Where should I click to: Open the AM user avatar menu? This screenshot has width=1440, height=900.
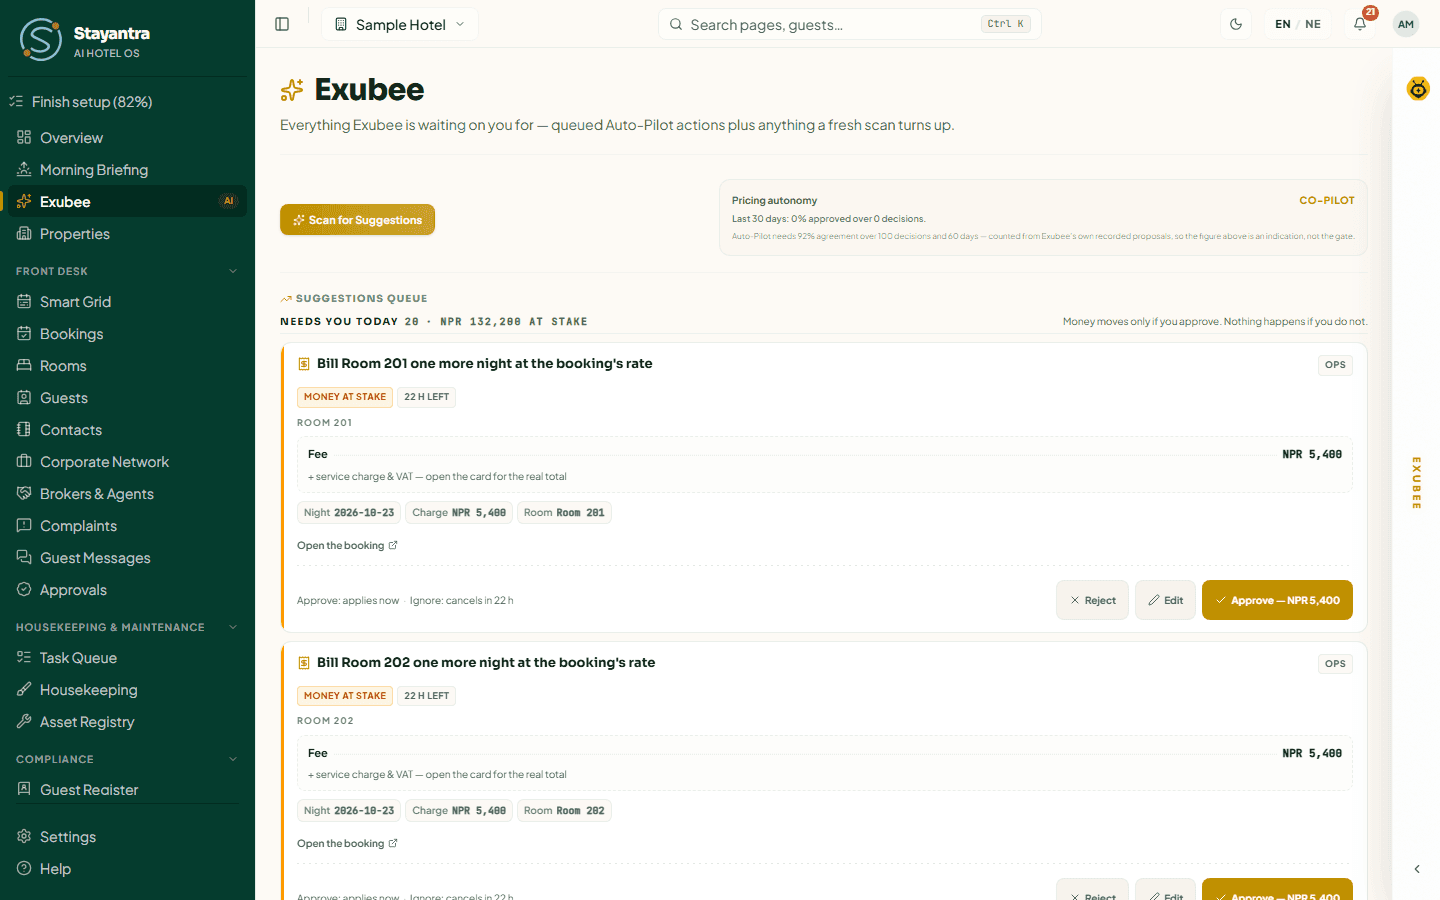[x=1406, y=24]
